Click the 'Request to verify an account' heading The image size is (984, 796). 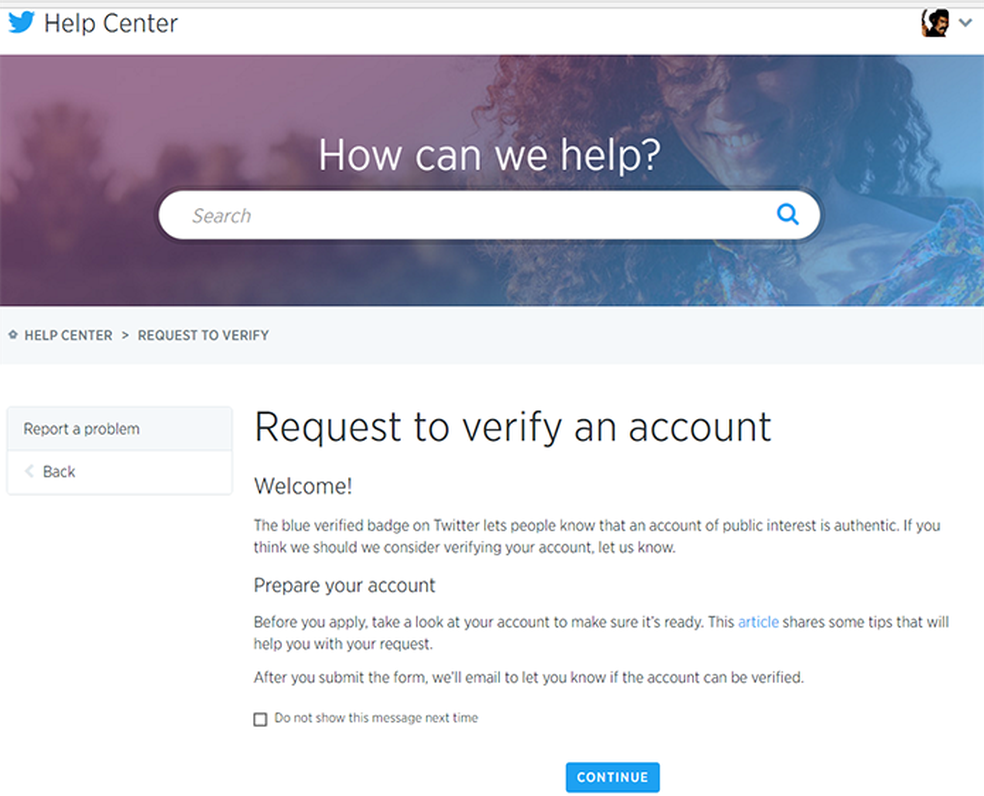[x=513, y=427]
